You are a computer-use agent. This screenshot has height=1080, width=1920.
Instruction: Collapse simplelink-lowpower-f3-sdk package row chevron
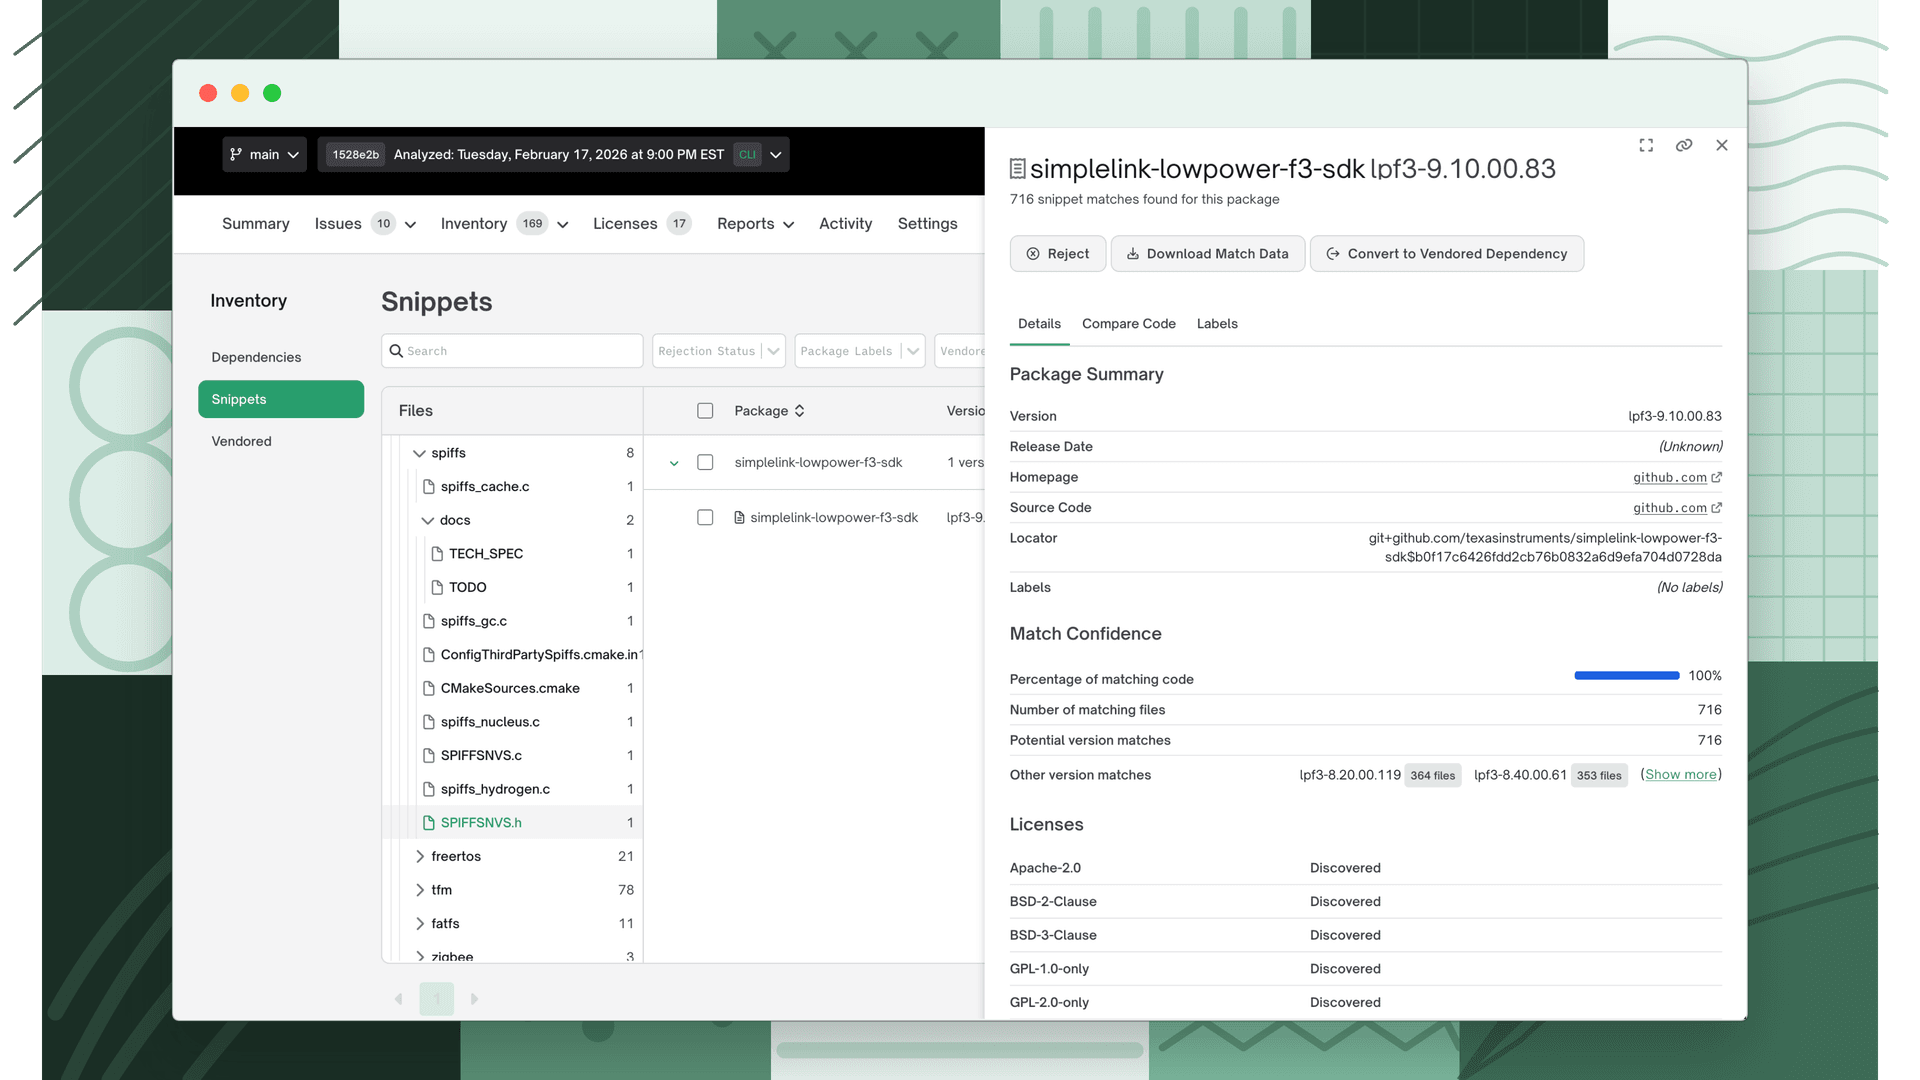(x=674, y=464)
